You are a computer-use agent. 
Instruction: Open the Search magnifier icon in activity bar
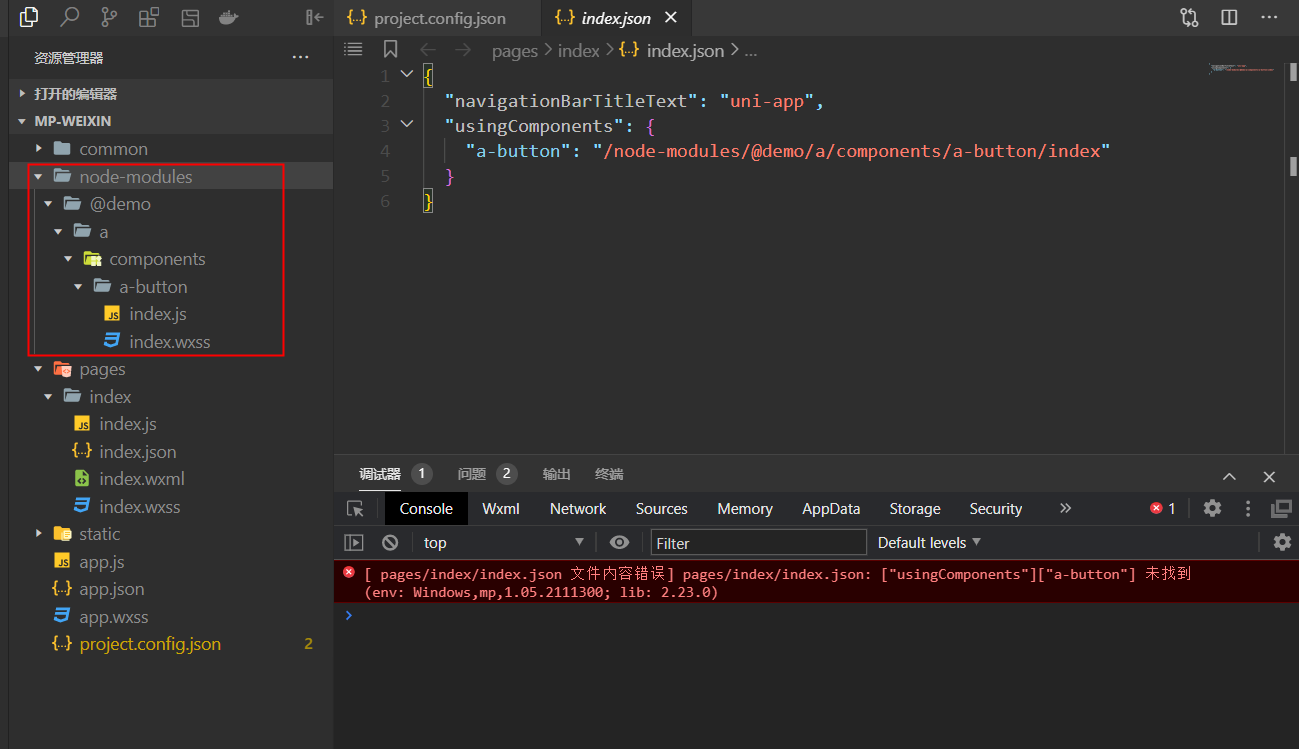click(69, 17)
